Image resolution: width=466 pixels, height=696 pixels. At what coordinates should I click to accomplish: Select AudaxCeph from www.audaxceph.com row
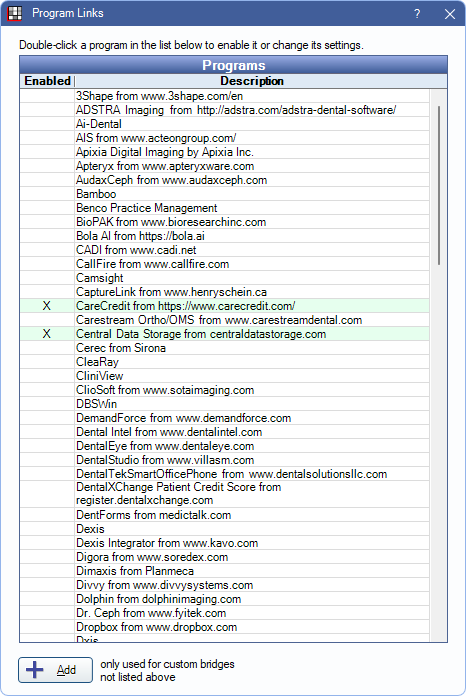coord(225,180)
